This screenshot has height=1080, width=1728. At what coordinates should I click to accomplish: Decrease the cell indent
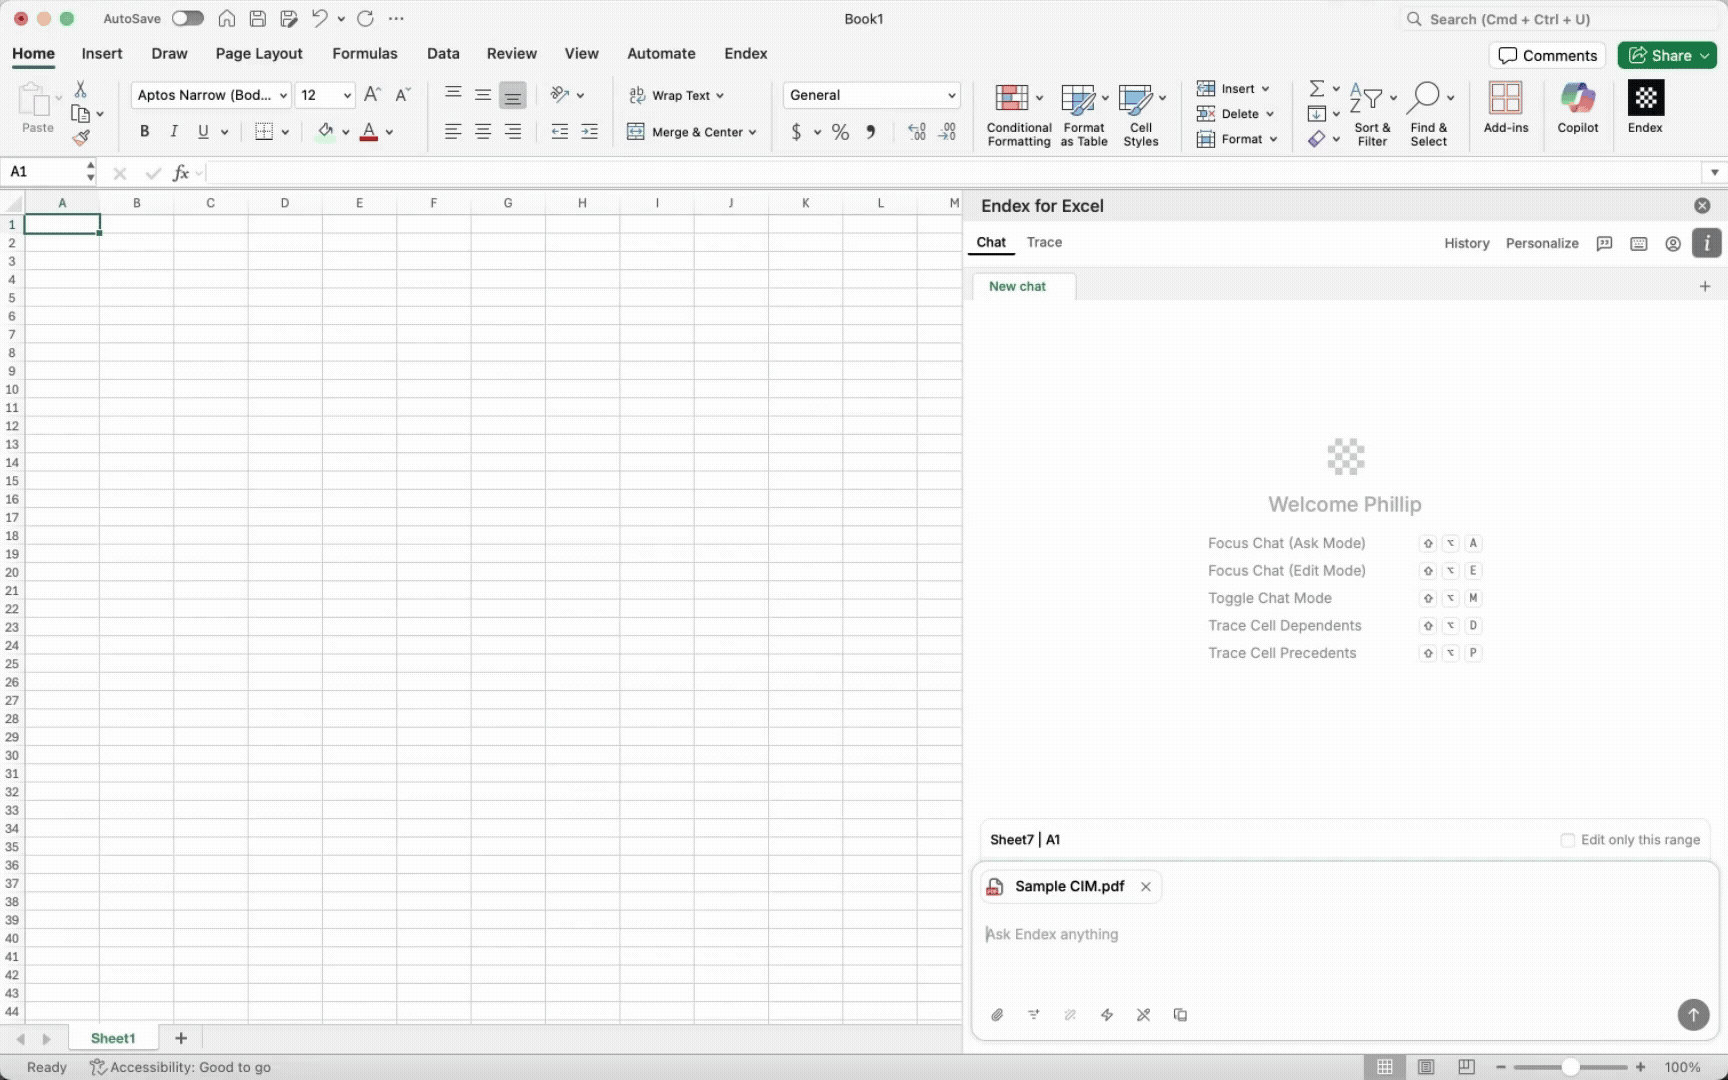point(560,132)
